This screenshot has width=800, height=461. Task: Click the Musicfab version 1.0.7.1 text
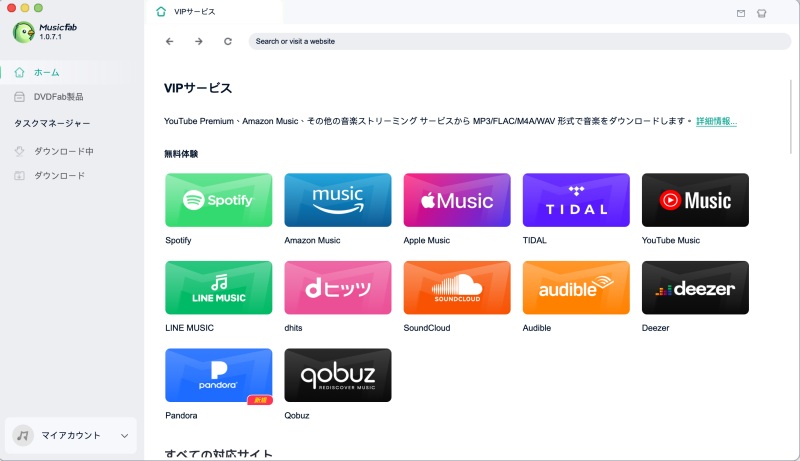point(51,37)
